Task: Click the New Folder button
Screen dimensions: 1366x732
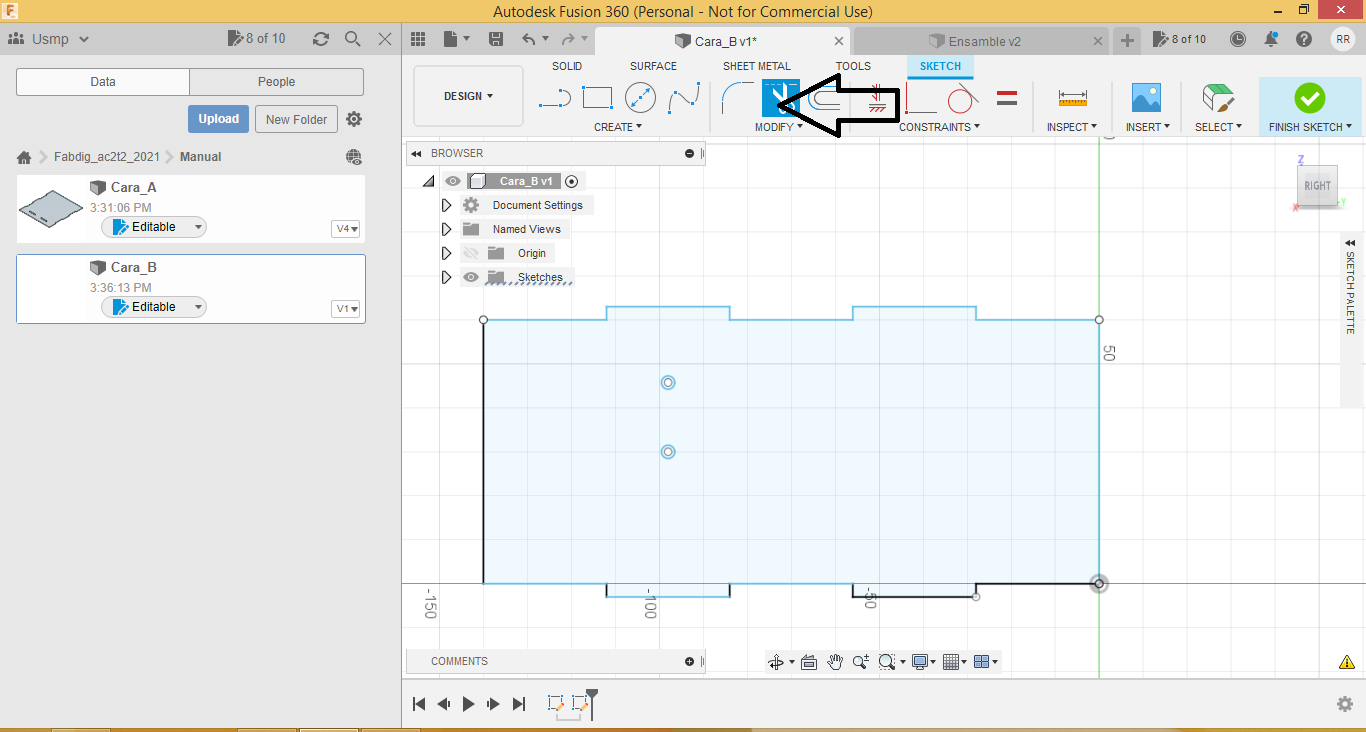Action: click(297, 119)
